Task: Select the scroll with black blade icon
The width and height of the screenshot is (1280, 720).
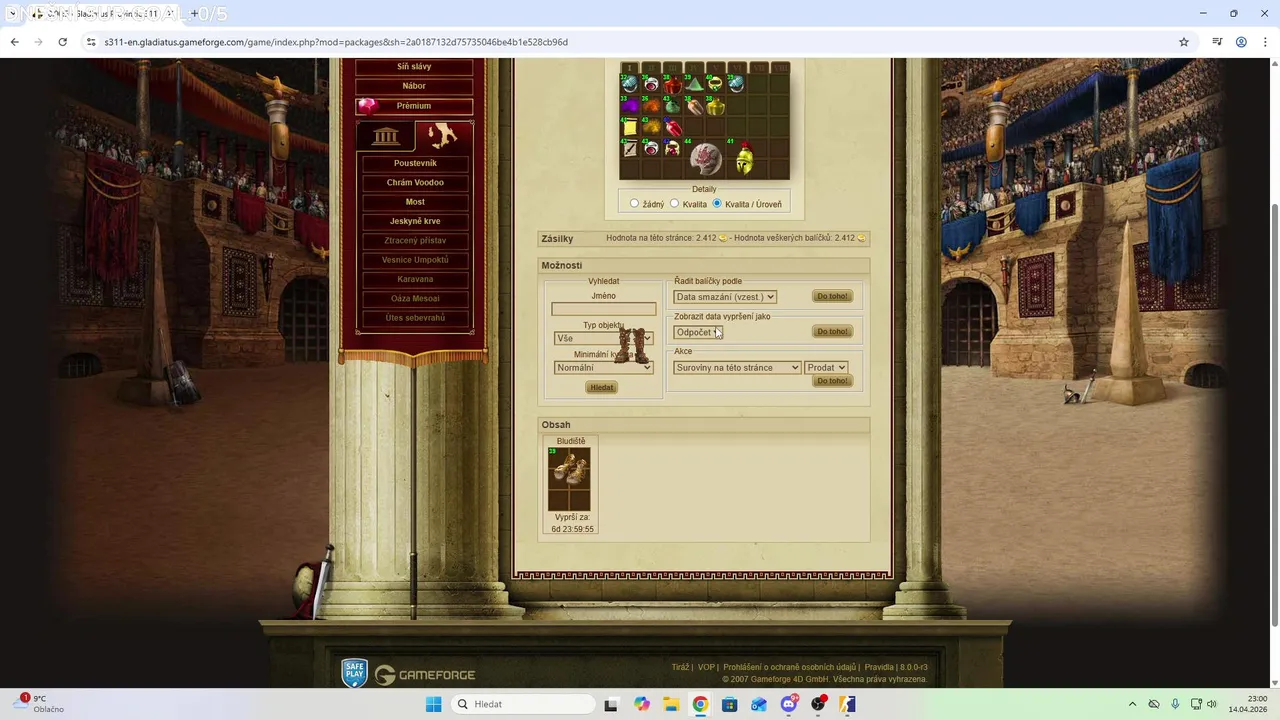Action: [x=630, y=148]
